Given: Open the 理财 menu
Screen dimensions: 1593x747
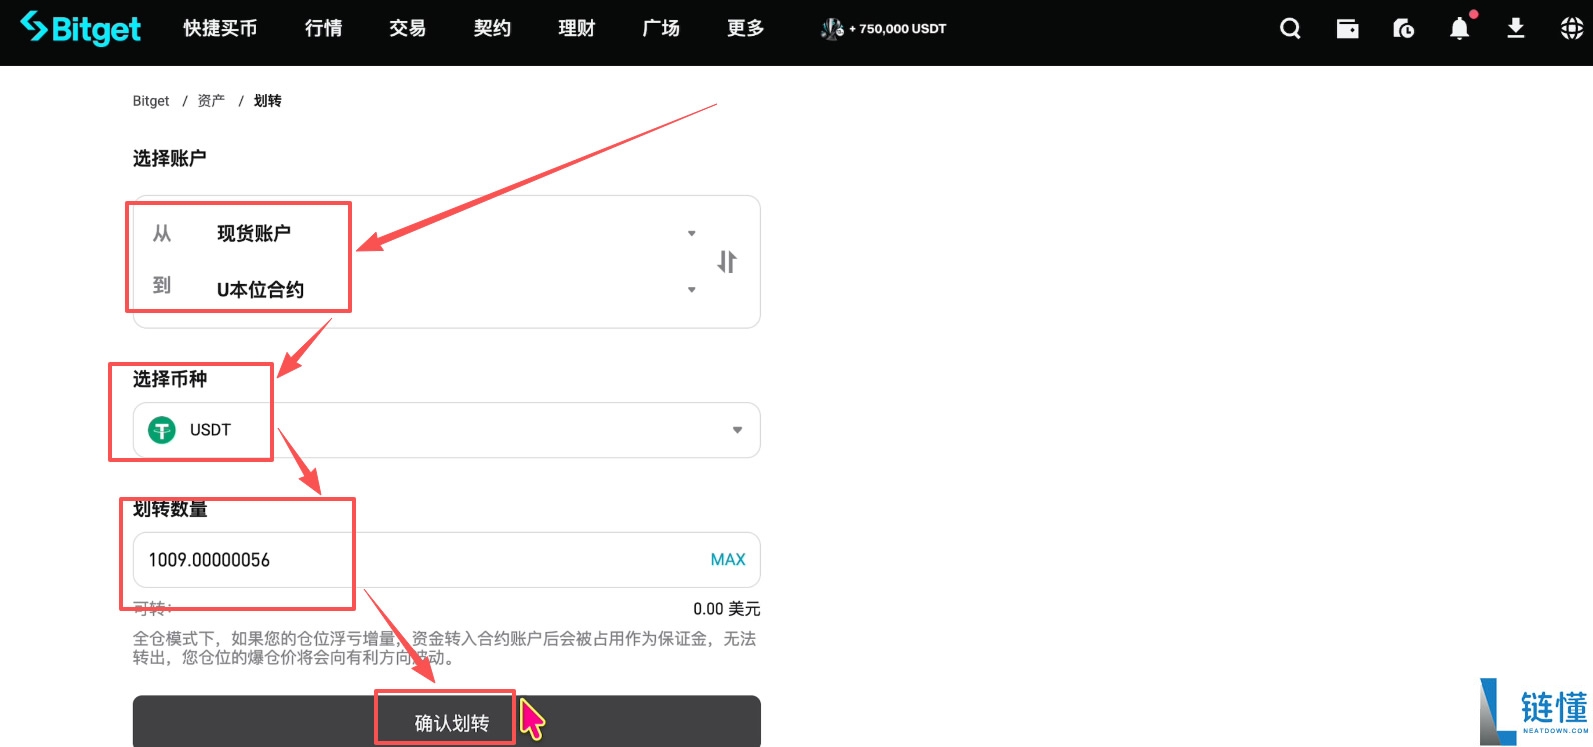Looking at the screenshot, I should pyautogui.click(x=577, y=28).
